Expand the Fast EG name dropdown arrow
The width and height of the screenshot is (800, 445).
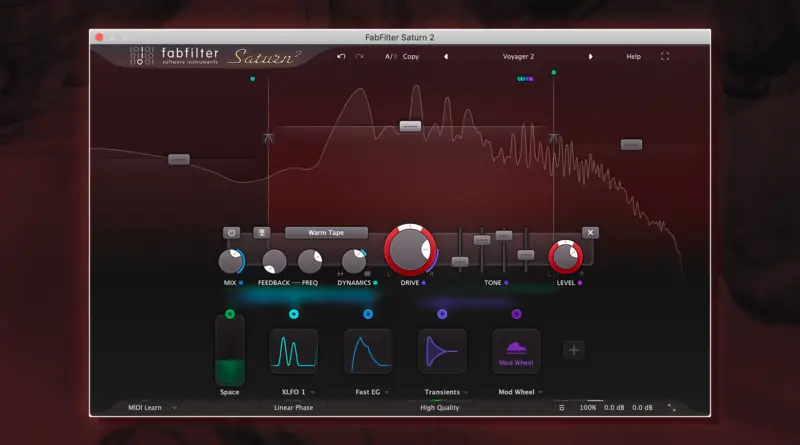(x=387, y=392)
